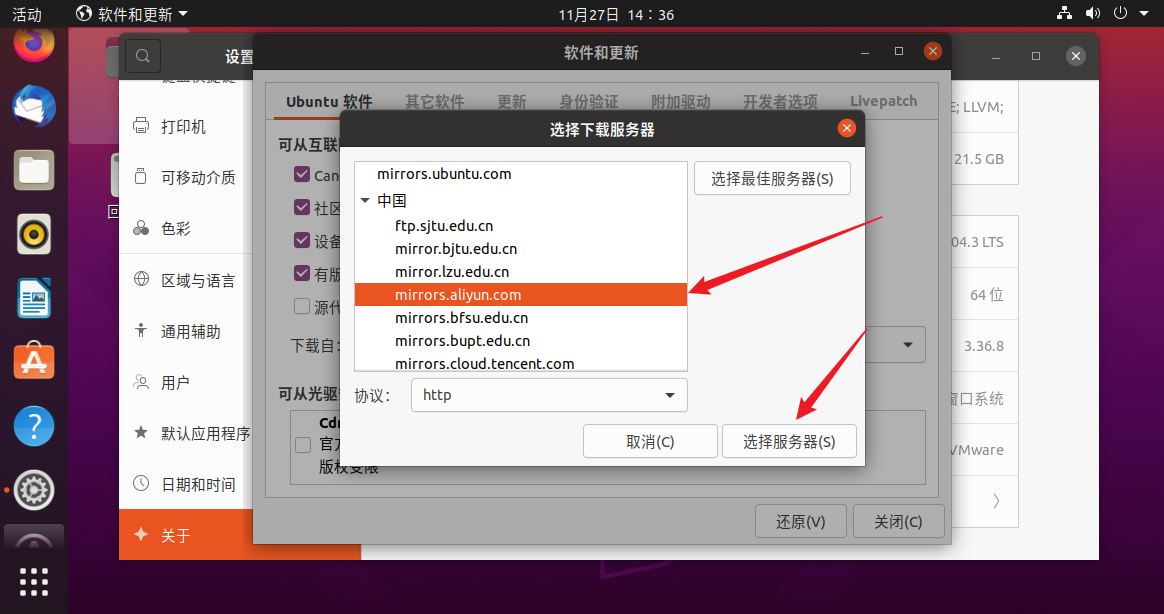Image resolution: width=1164 pixels, height=614 pixels.
Task: Toggle the 有版权 multiverse checkbox
Action: 302,273
